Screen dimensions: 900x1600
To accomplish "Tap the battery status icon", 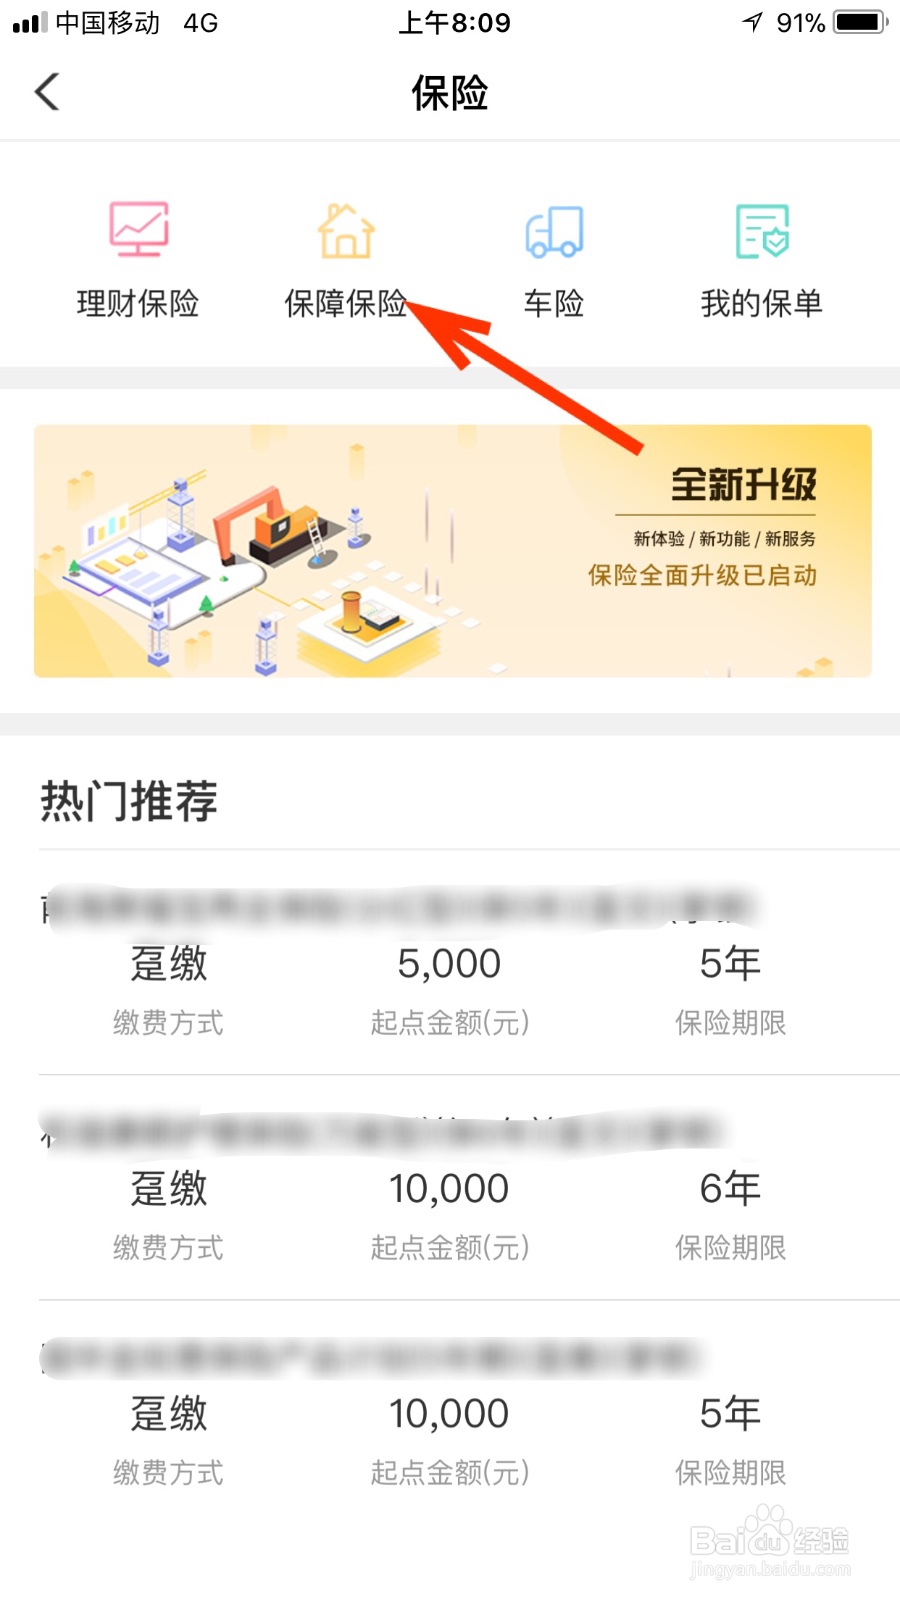I will tap(862, 22).
